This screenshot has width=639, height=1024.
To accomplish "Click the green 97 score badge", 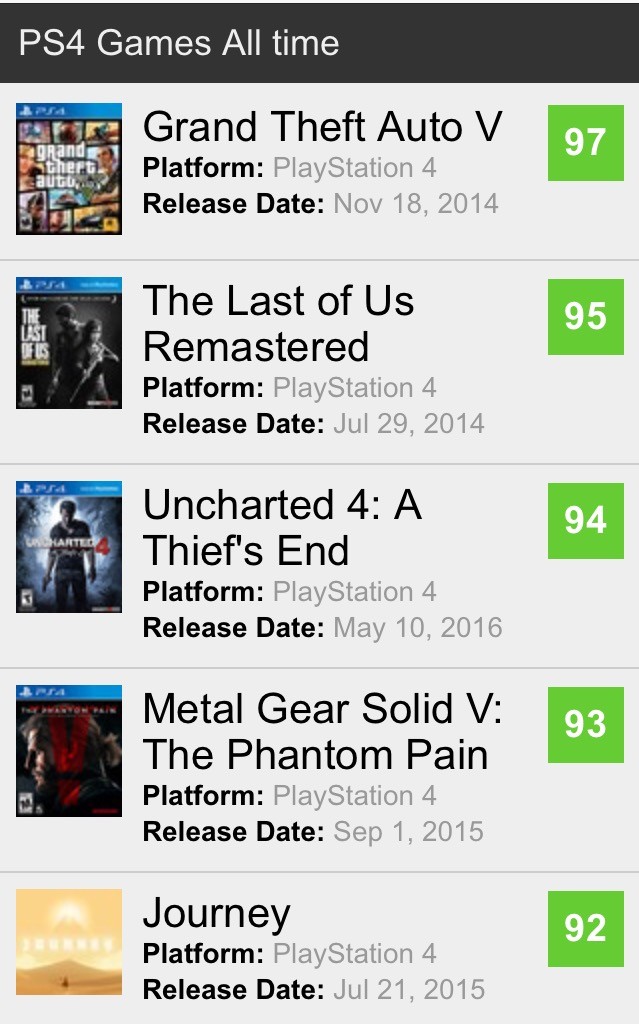I will (x=585, y=142).
